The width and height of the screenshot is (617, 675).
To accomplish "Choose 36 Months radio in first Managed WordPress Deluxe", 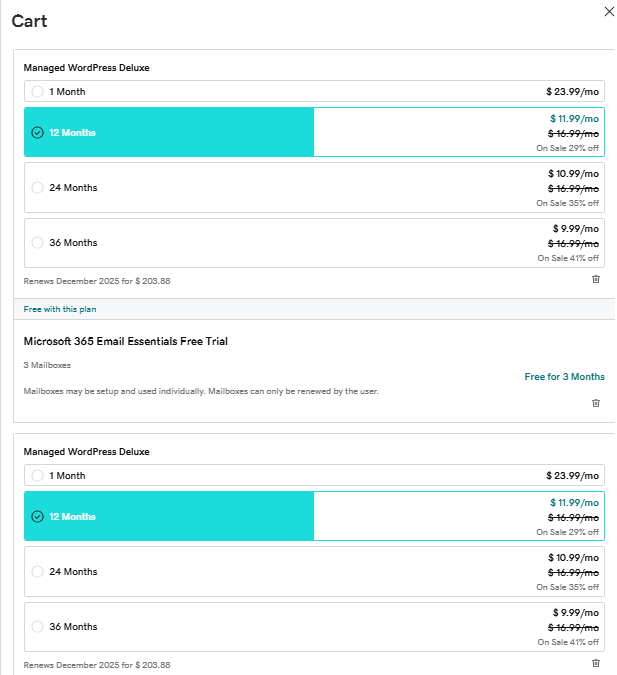I will tap(37, 242).
